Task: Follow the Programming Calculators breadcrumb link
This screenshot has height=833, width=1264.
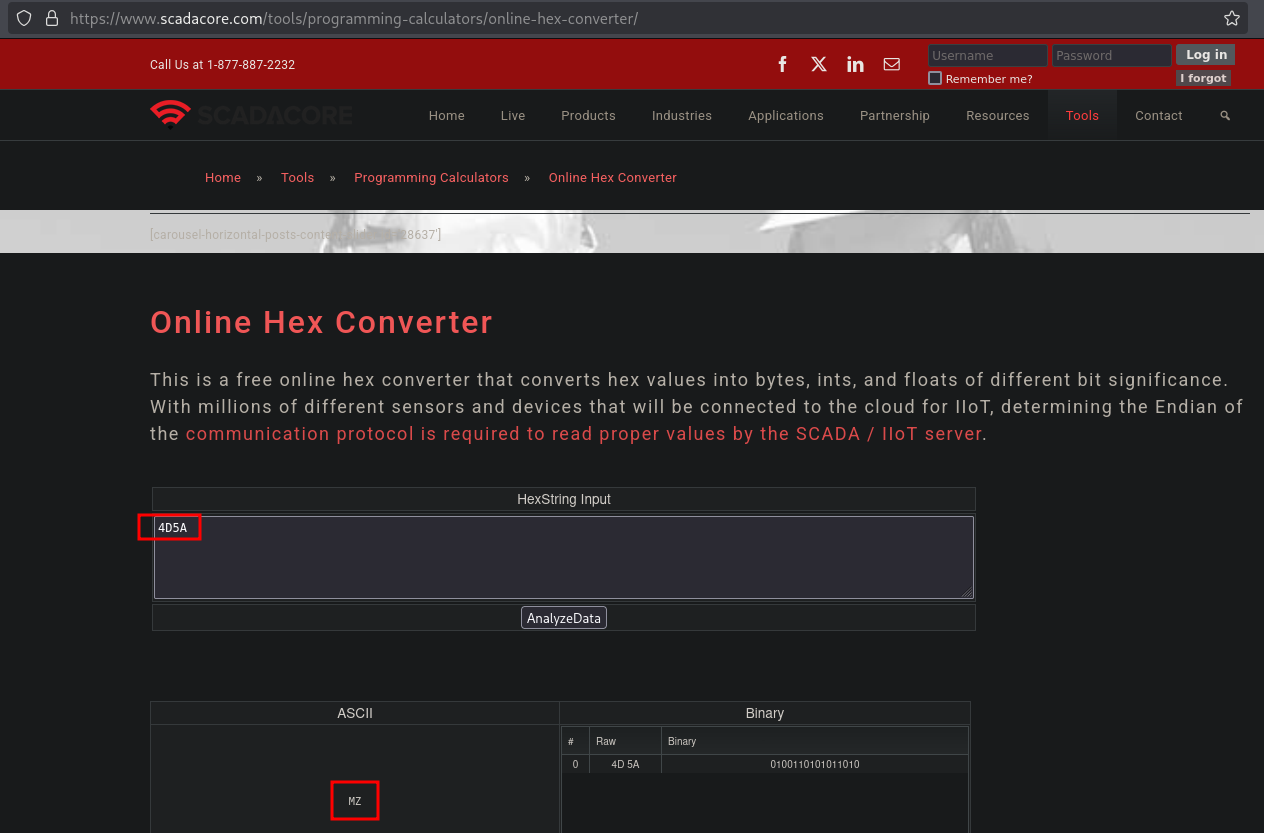Action: point(431,178)
